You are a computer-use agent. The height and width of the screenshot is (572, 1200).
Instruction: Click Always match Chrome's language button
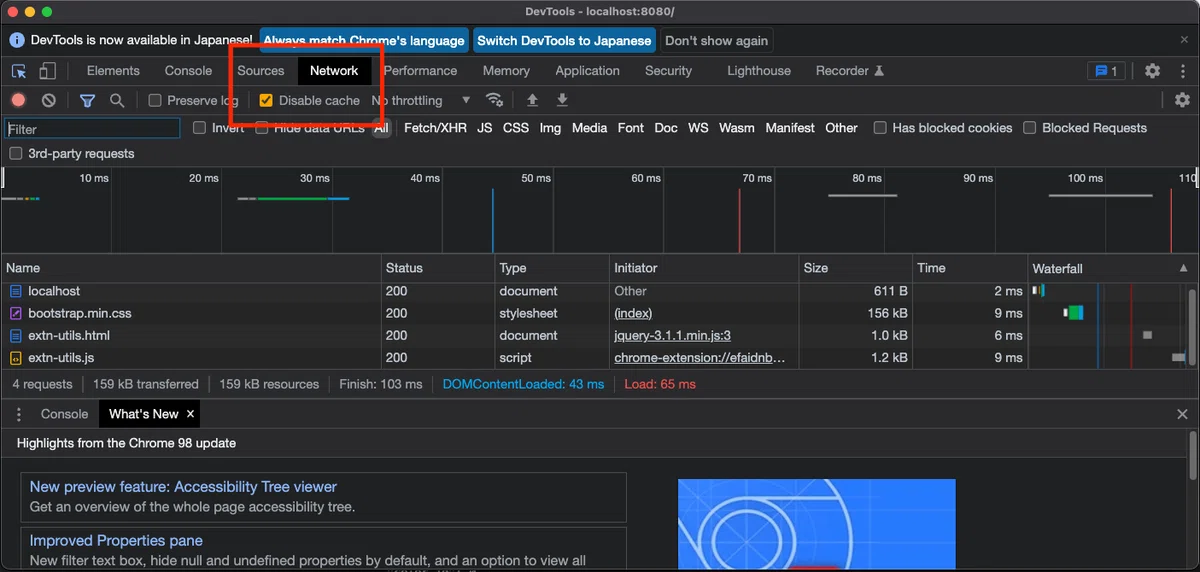click(x=364, y=41)
